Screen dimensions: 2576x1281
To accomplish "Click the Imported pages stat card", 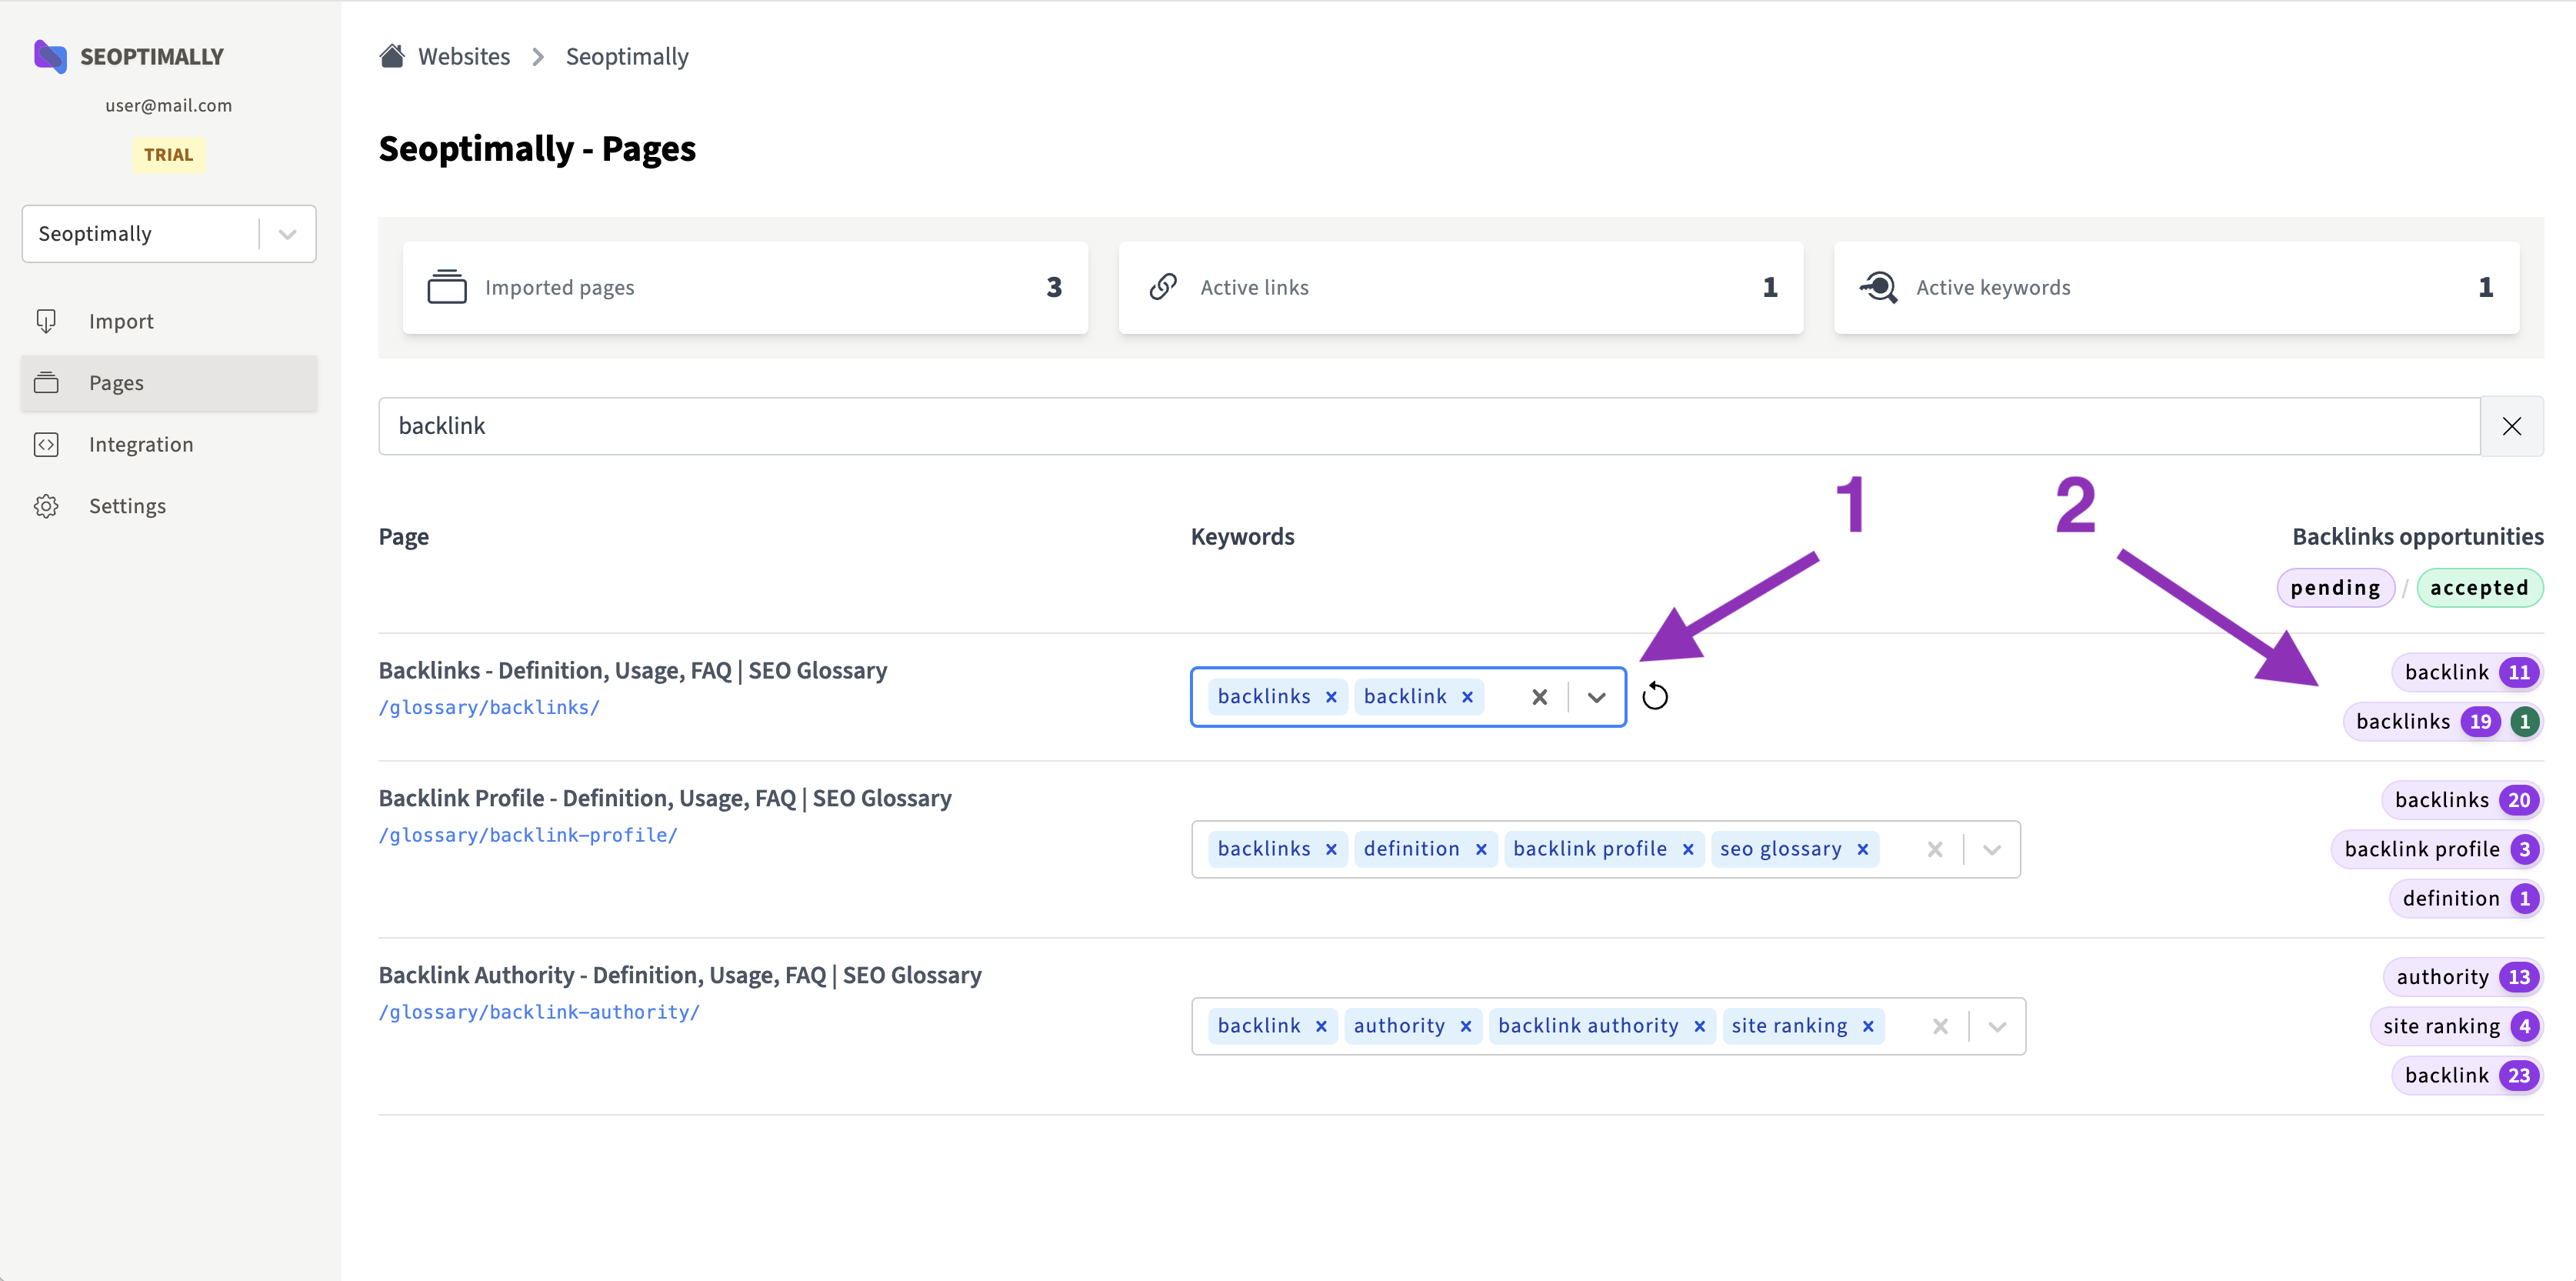I will (745, 287).
